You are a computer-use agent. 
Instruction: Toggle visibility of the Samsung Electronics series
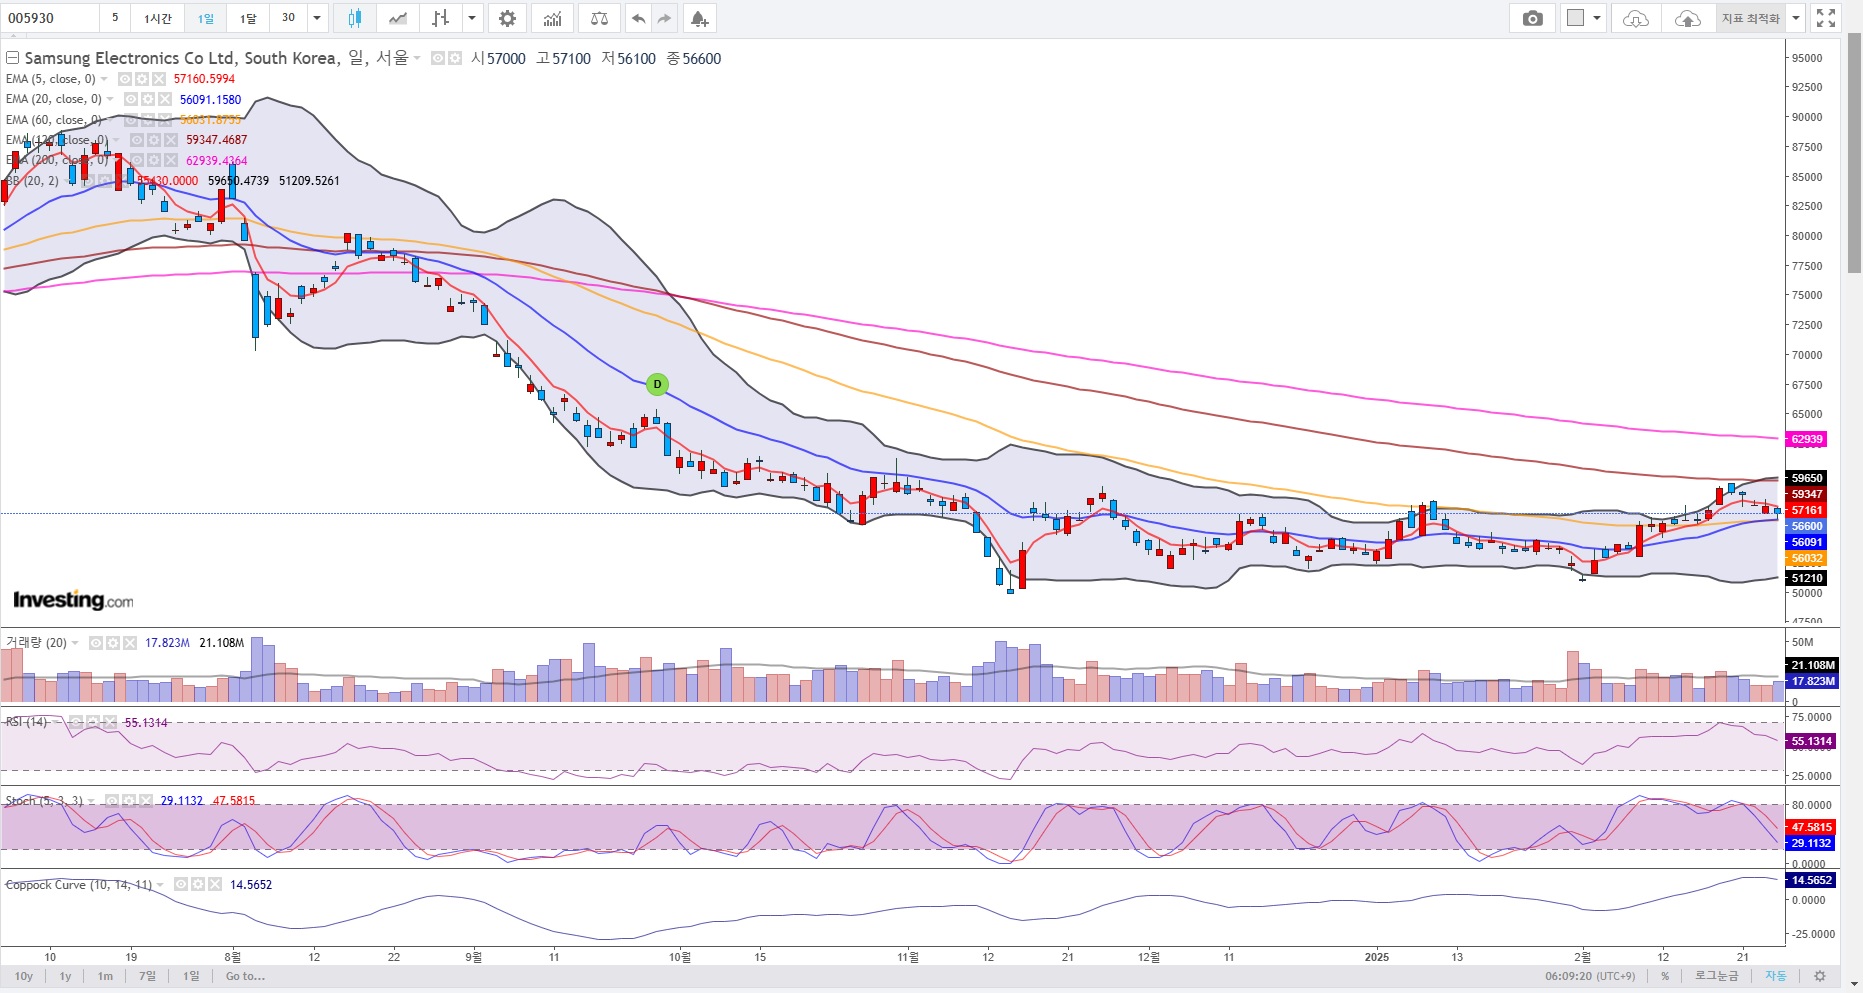click(438, 59)
